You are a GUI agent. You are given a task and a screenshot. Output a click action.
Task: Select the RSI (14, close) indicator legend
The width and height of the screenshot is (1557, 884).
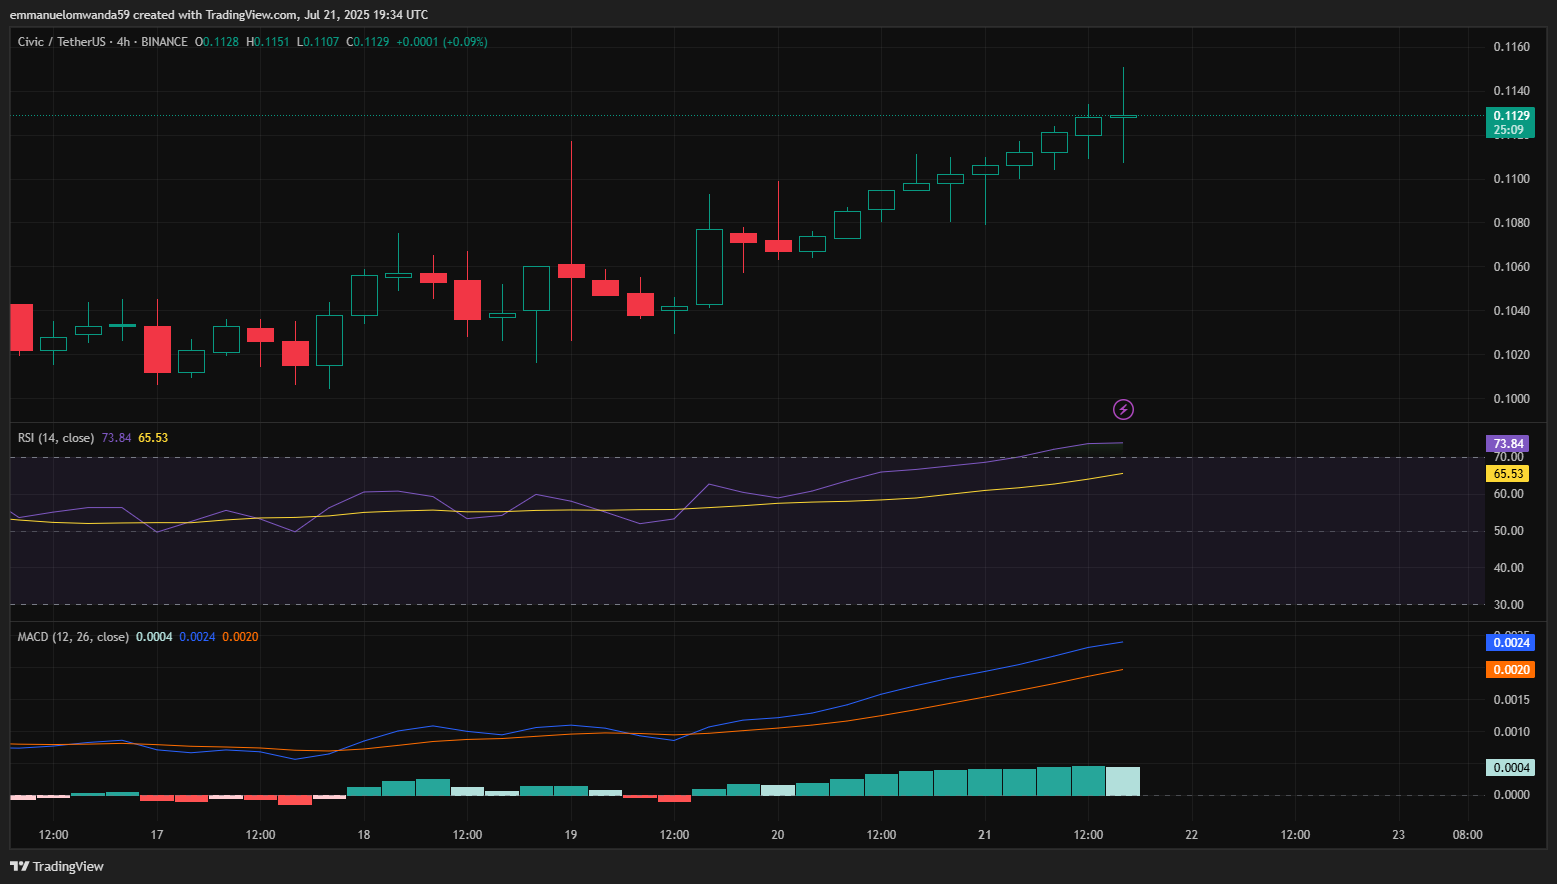[56, 438]
